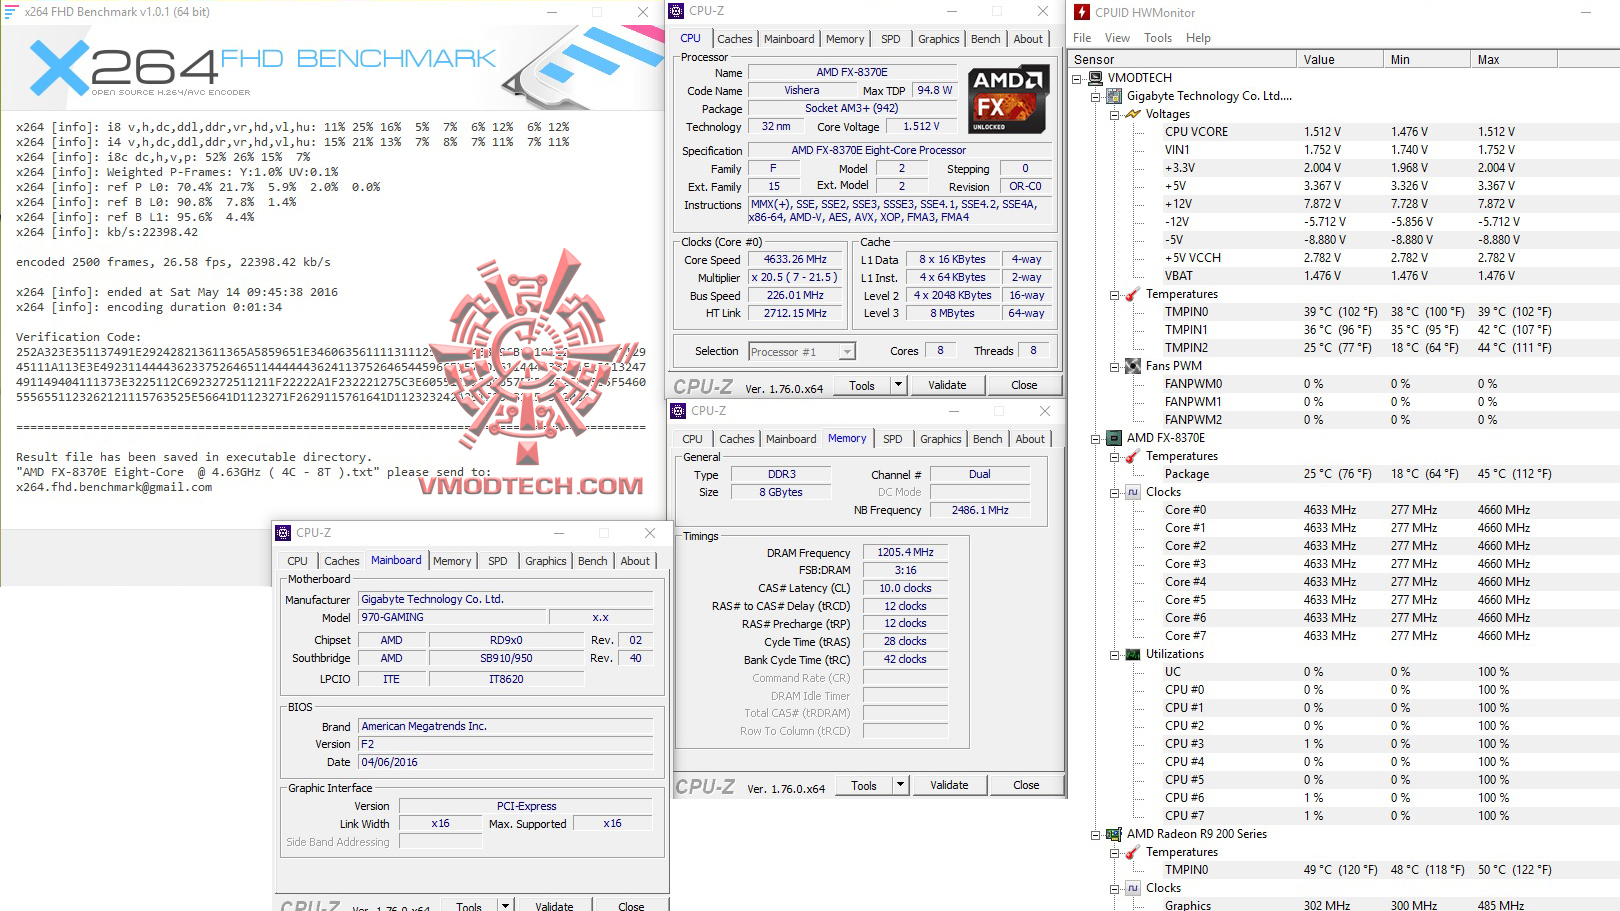Open the Tools dropdown arrow in the Memory CPU-Z window

(x=900, y=785)
